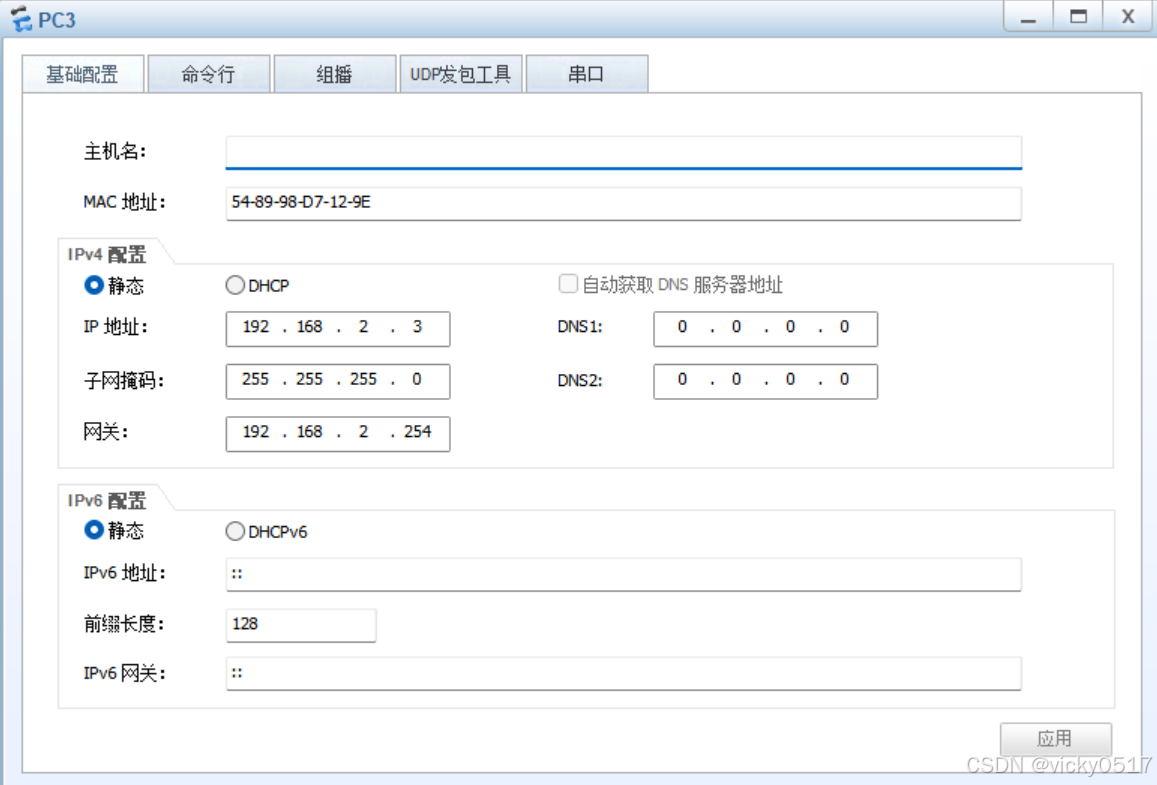Select IPv4 静态 radio button
This screenshot has width=1157, height=785.
94,285
